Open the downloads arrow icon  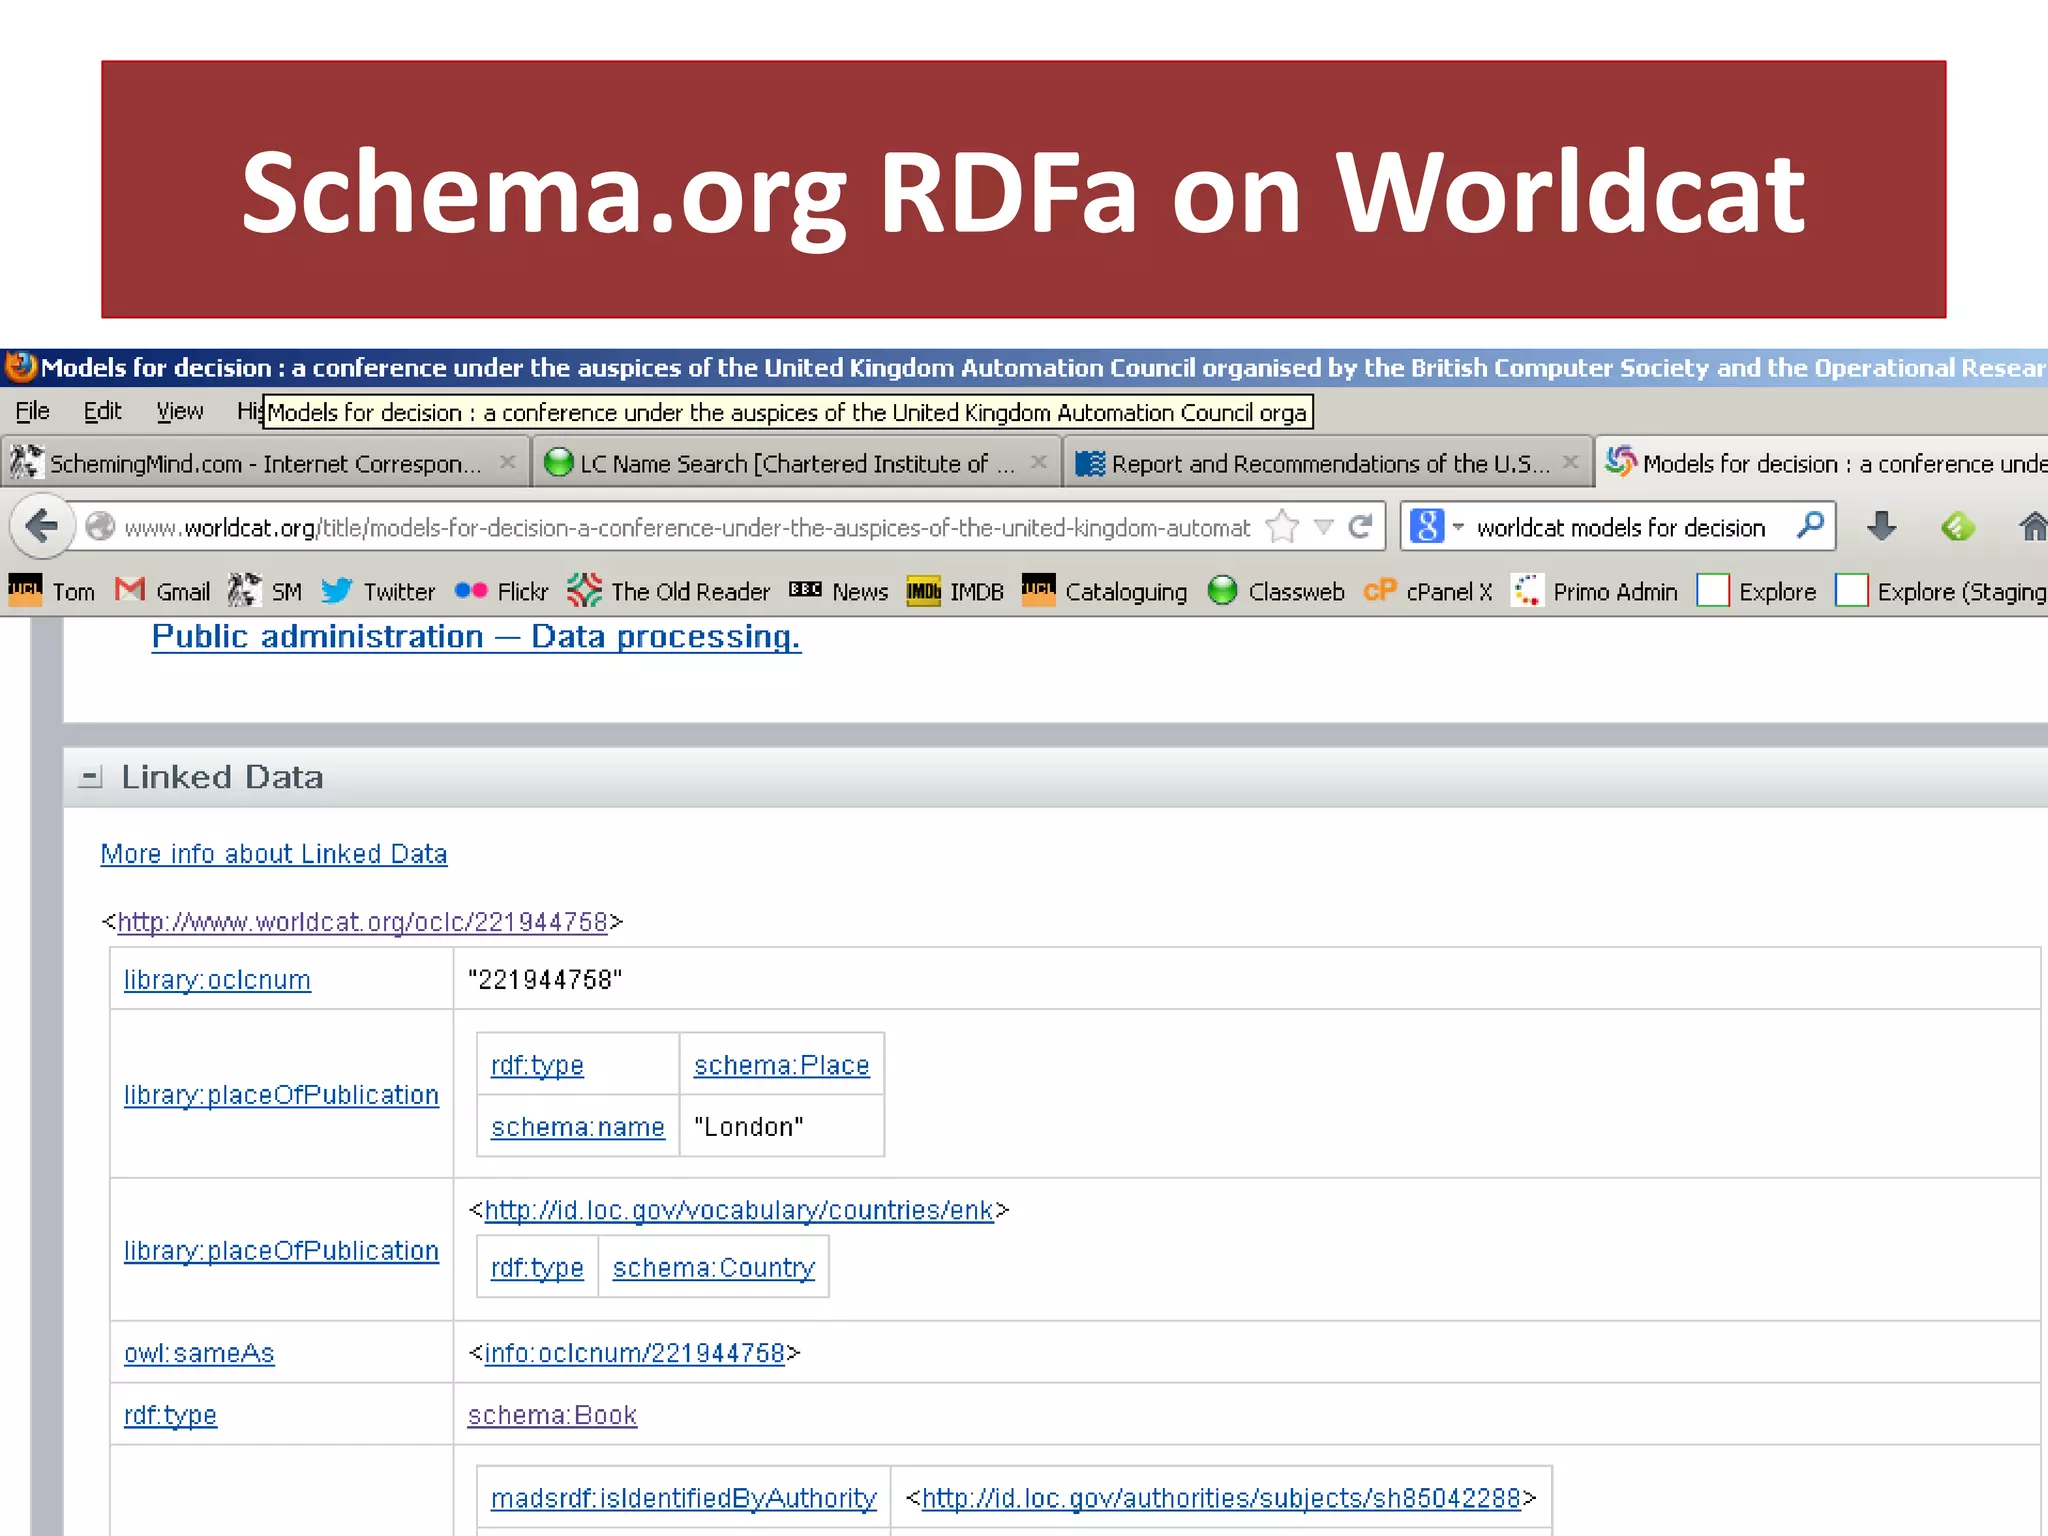(1881, 526)
